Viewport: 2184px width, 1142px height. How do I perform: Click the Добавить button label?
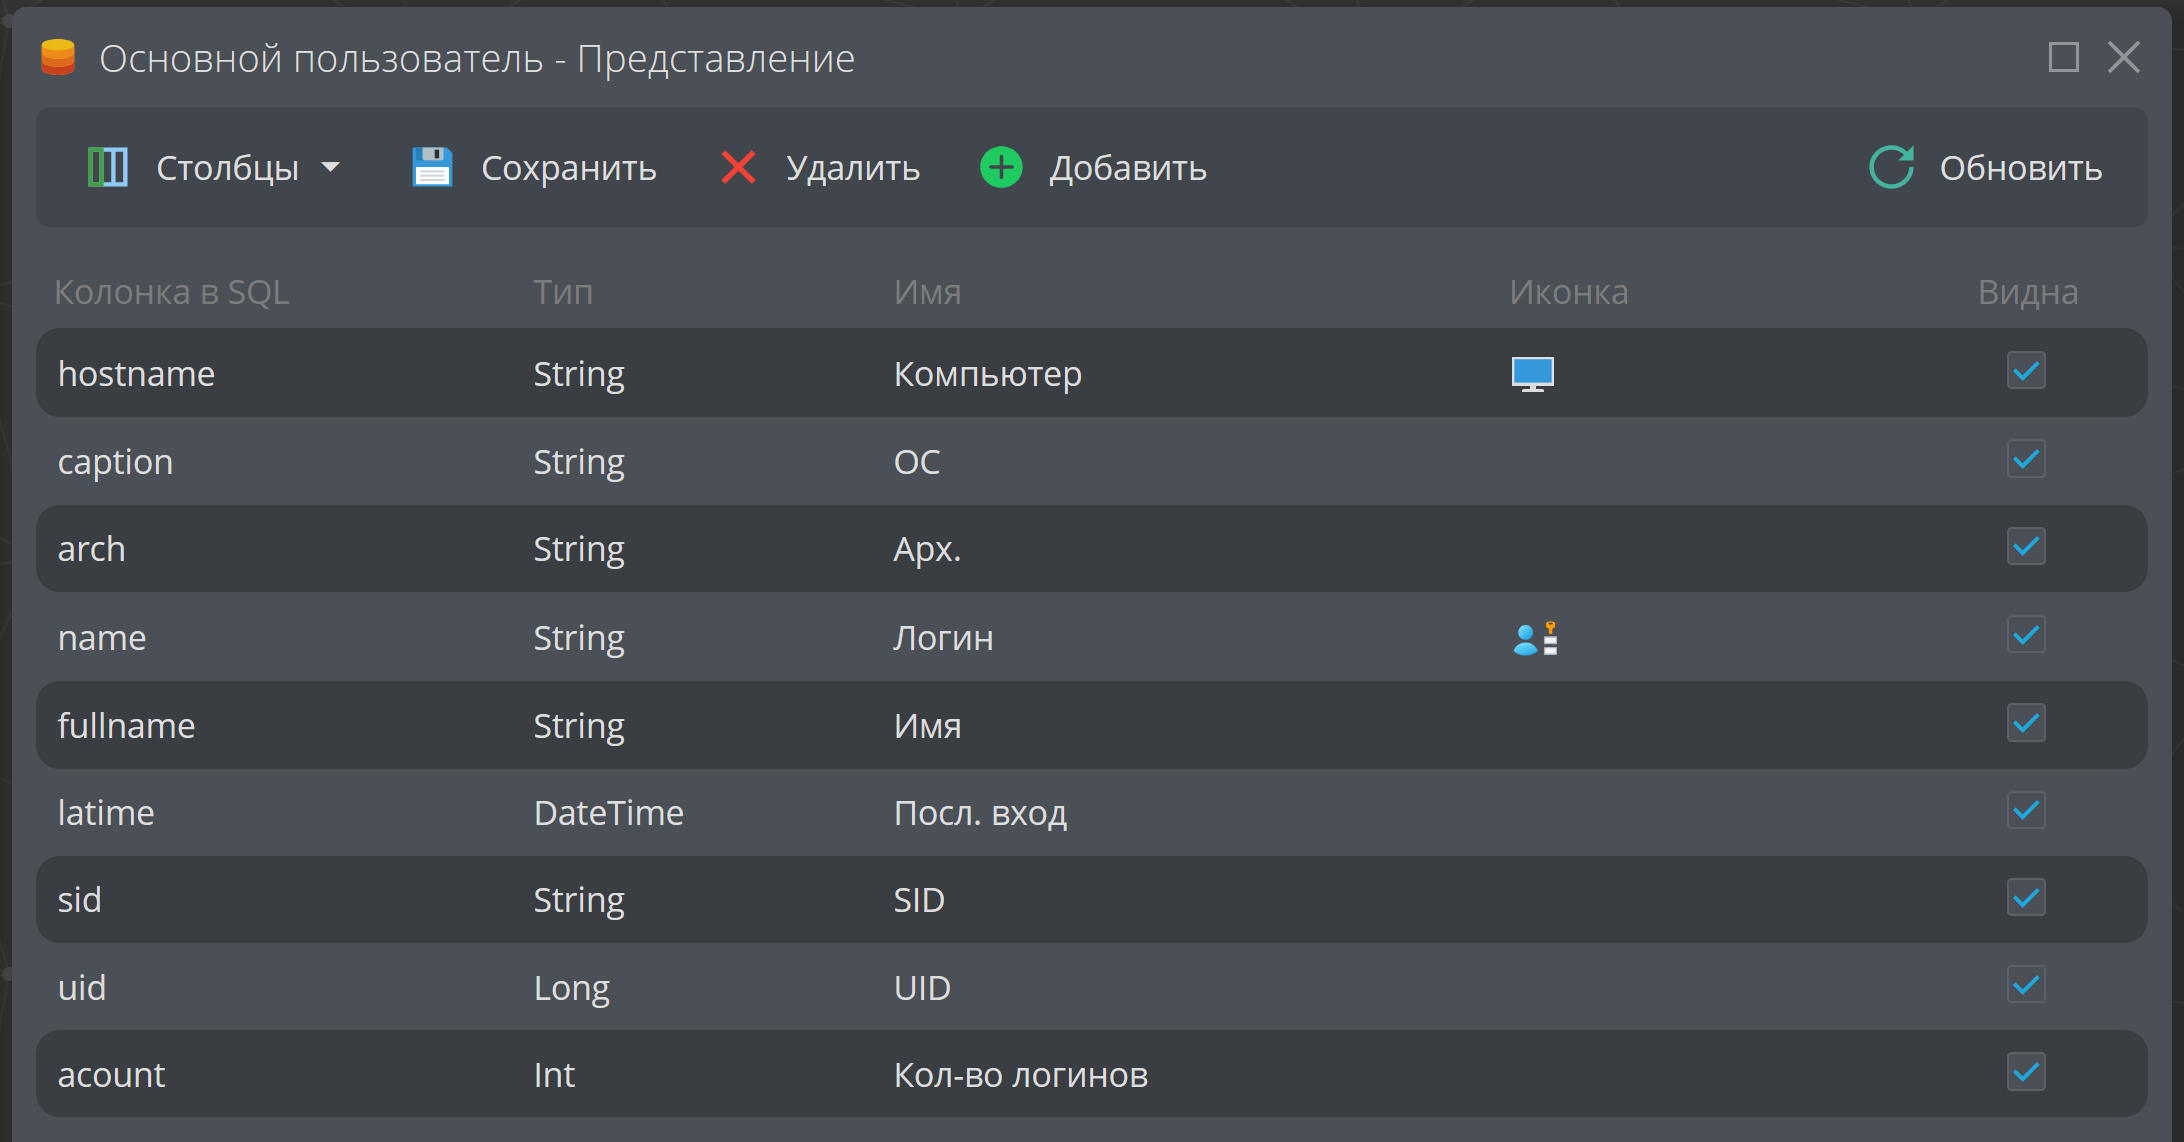[1128, 168]
